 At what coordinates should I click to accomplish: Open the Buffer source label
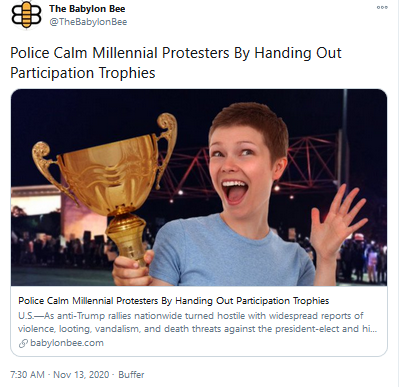(x=131, y=375)
